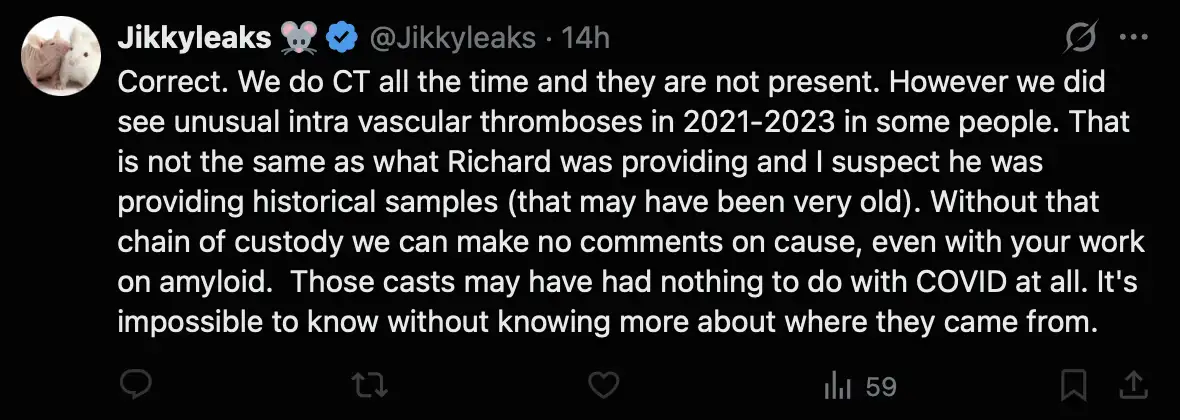Click the 14h timestamp

tap(587, 39)
